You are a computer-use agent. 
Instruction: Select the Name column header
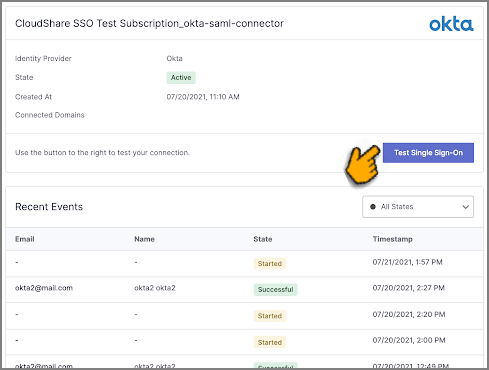(144, 239)
